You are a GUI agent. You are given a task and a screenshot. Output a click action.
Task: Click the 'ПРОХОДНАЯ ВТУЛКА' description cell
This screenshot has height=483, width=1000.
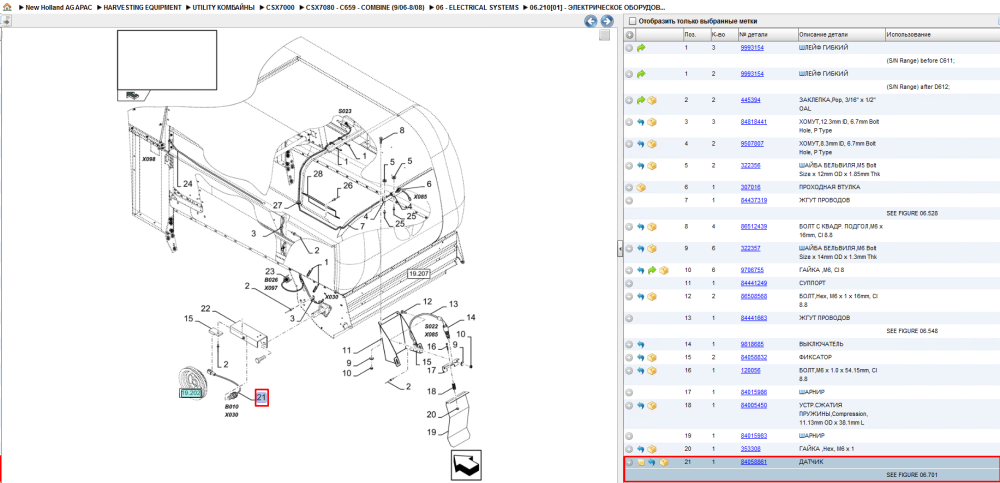[x=829, y=188]
